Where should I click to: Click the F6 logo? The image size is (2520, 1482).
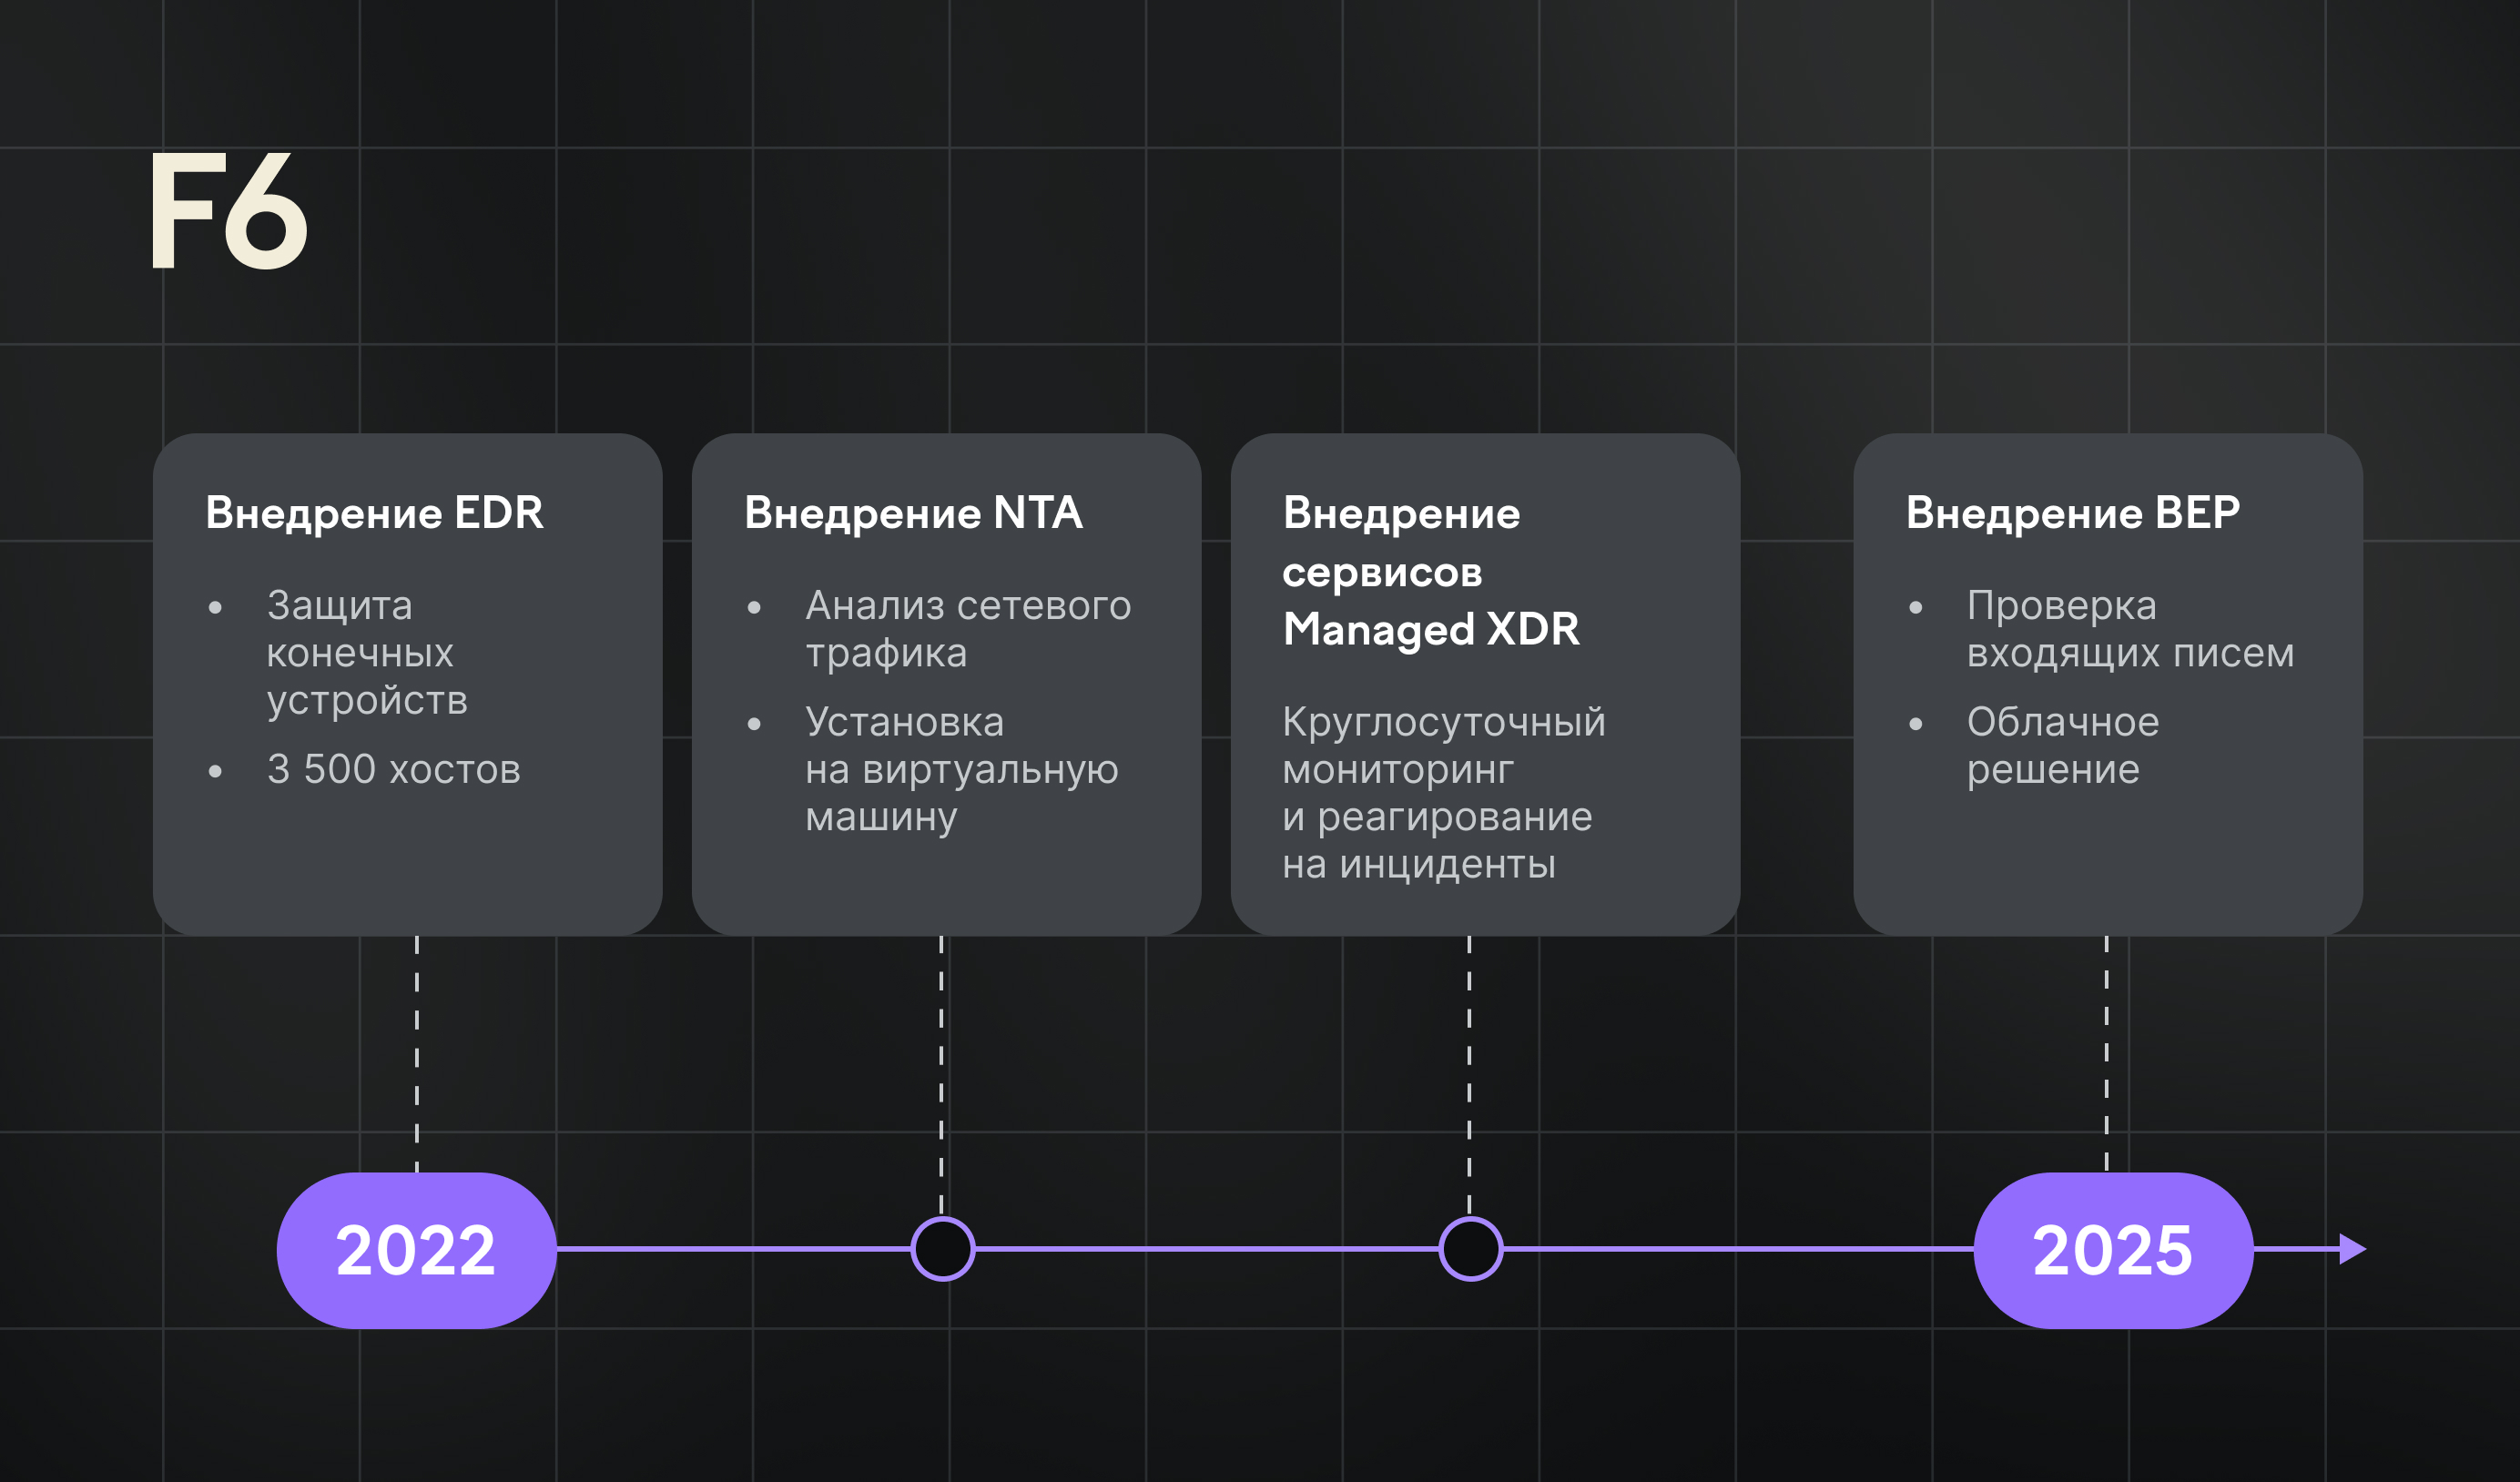[x=228, y=211]
